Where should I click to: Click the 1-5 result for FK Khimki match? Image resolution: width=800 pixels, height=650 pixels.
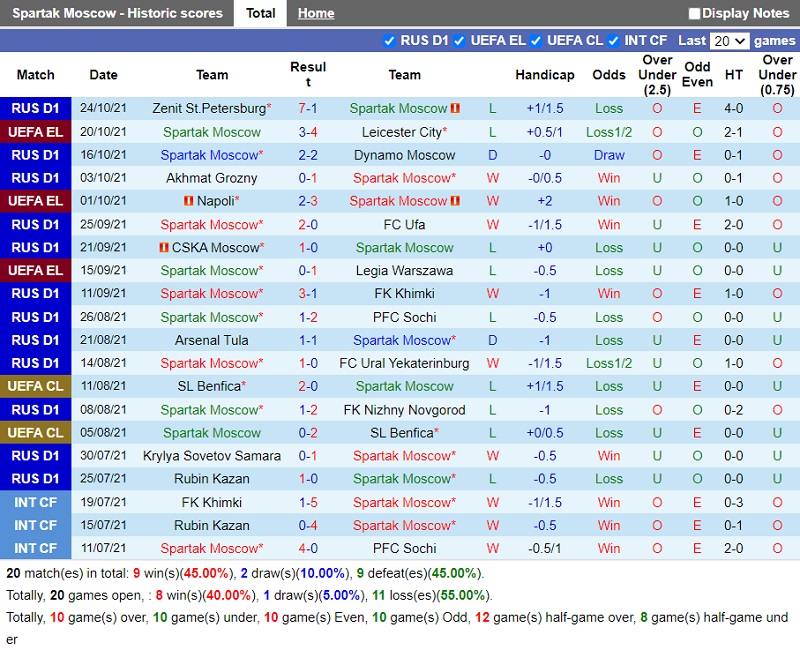point(308,502)
